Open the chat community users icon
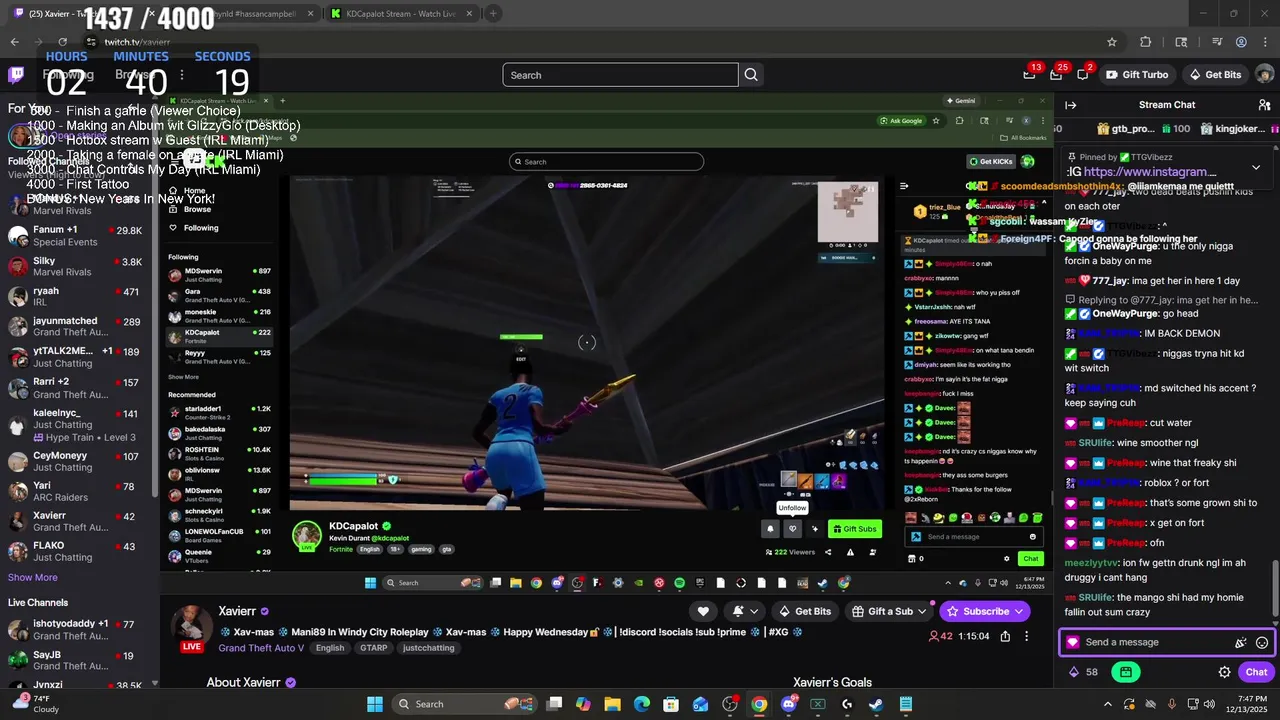The width and height of the screenshot is (1280, 720). point(1264,105)
